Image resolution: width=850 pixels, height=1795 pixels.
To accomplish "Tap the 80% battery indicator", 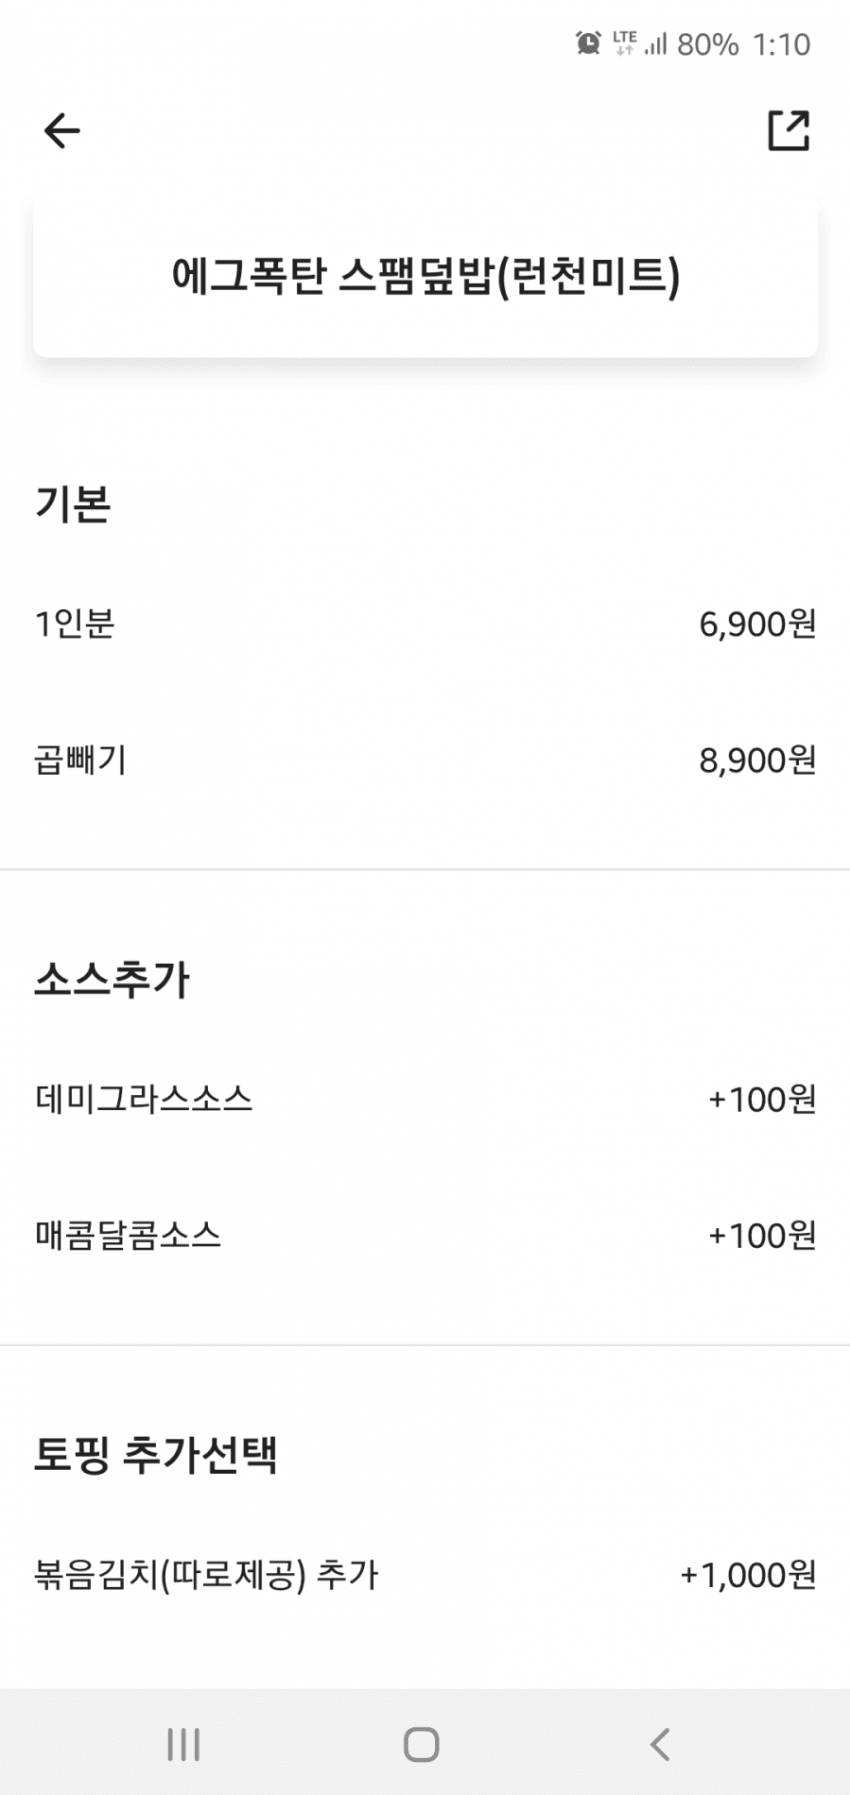I will coord(707,44).
